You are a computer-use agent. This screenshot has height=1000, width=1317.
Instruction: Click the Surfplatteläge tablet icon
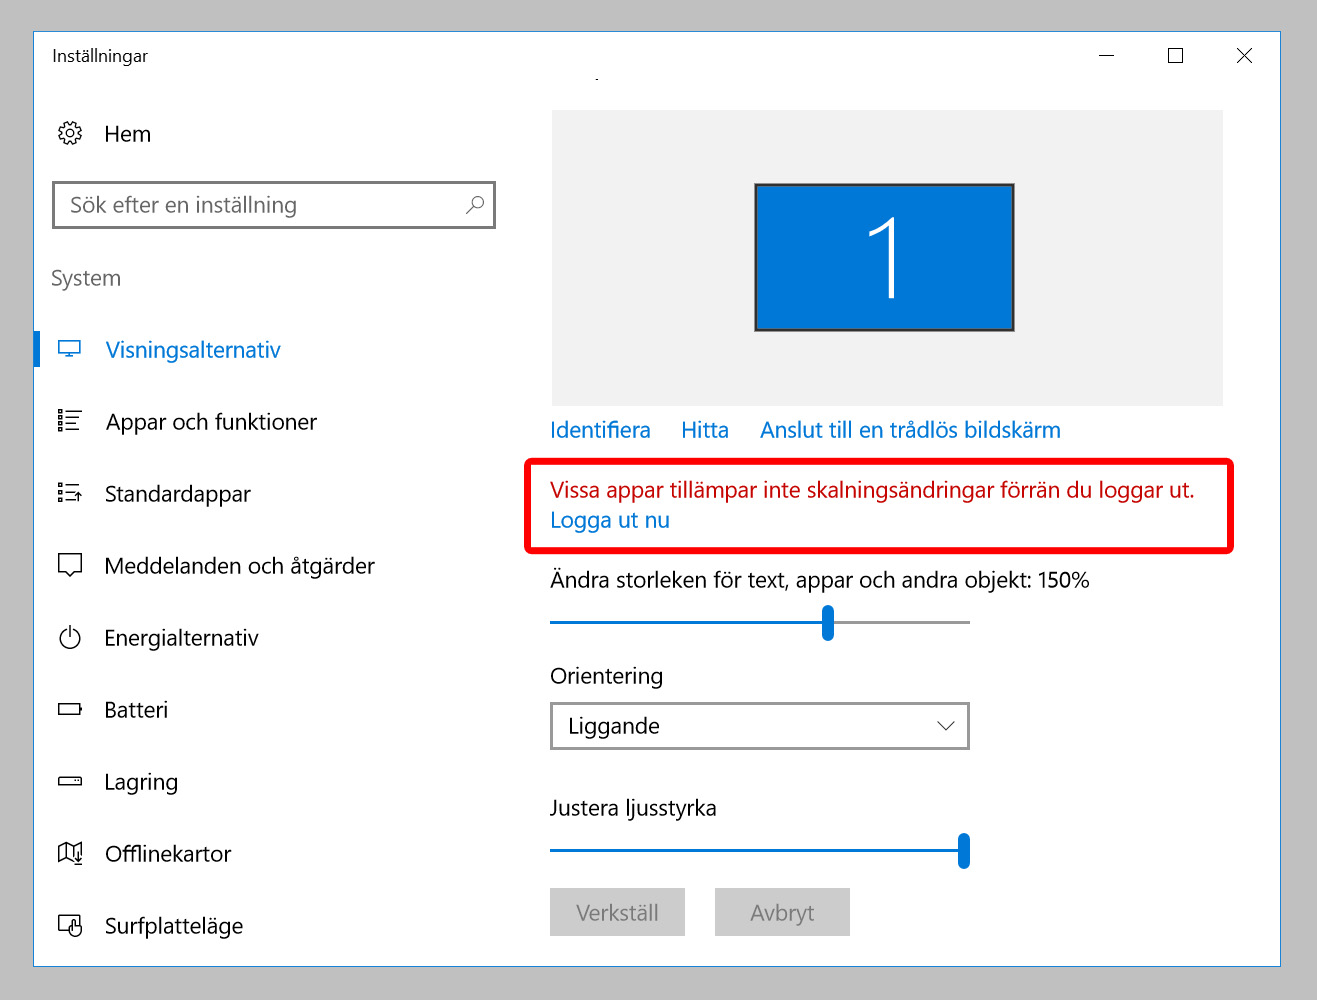click(x=69, y=925)
